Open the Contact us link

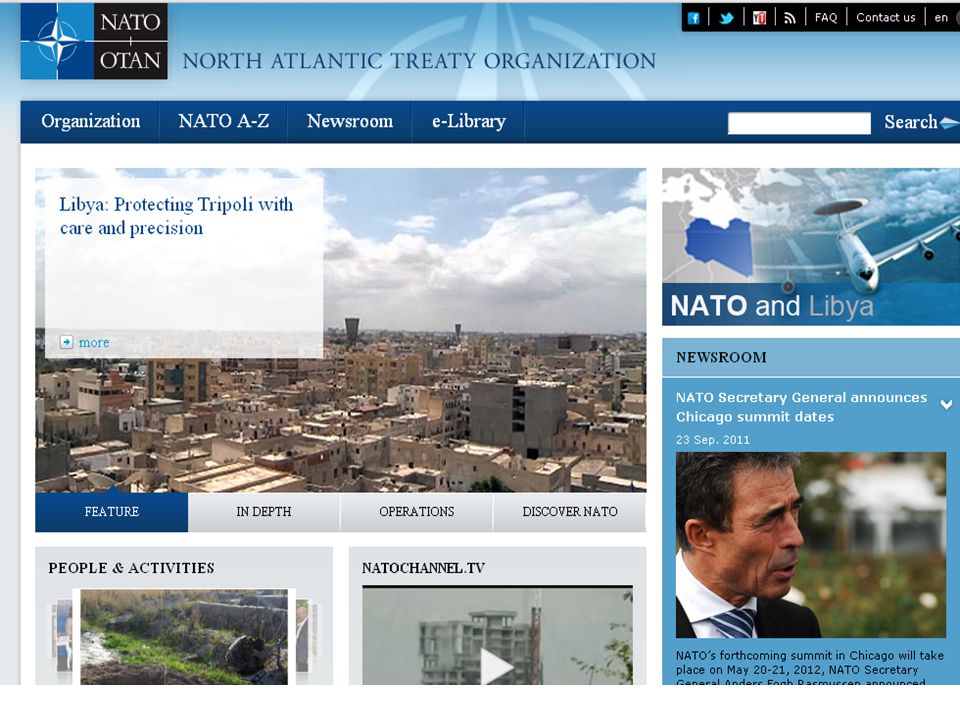pos(885,18)
